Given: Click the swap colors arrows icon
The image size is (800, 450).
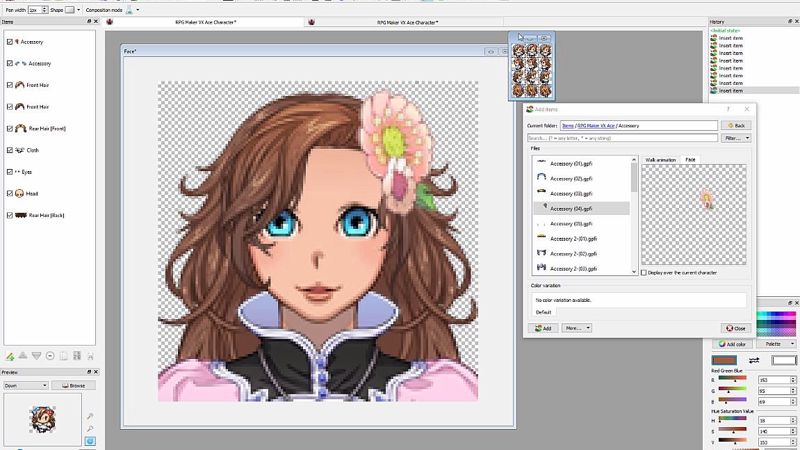Looking at the screenshot, I should (754, 361).
